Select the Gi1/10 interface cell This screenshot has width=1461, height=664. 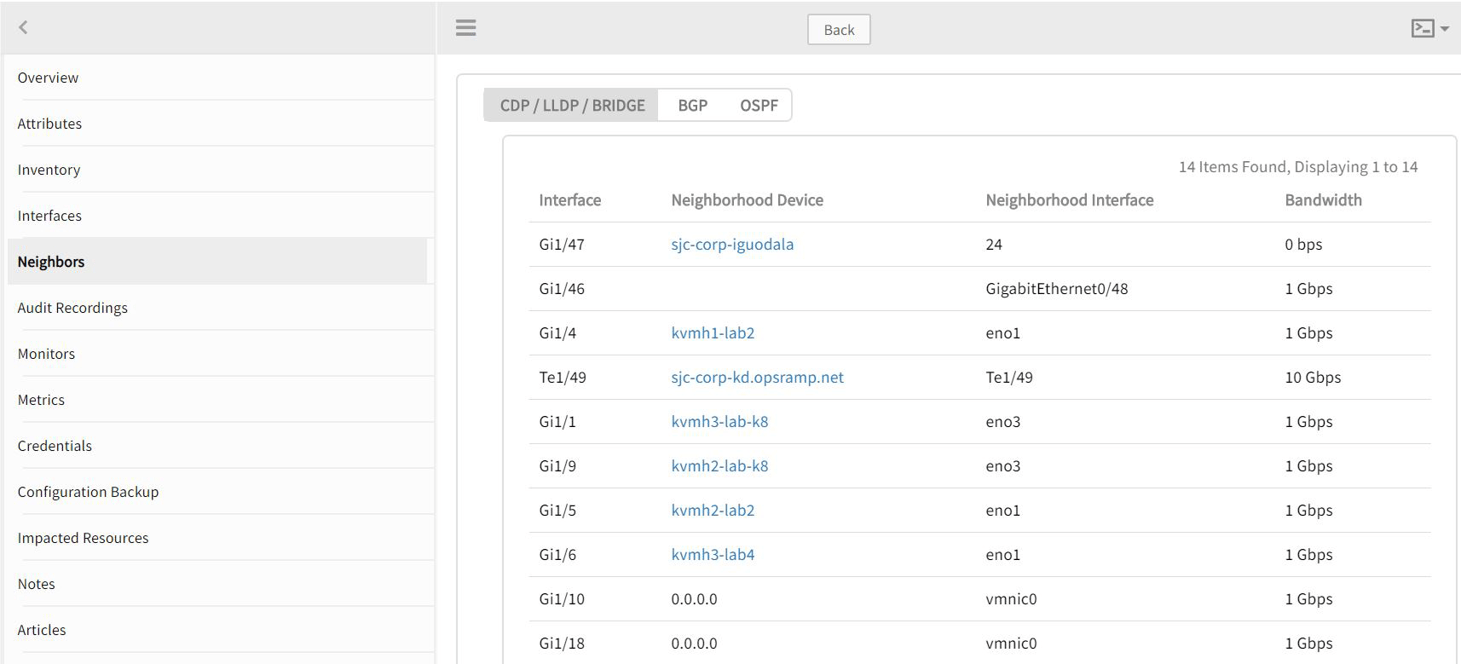(x=562, y=599)
